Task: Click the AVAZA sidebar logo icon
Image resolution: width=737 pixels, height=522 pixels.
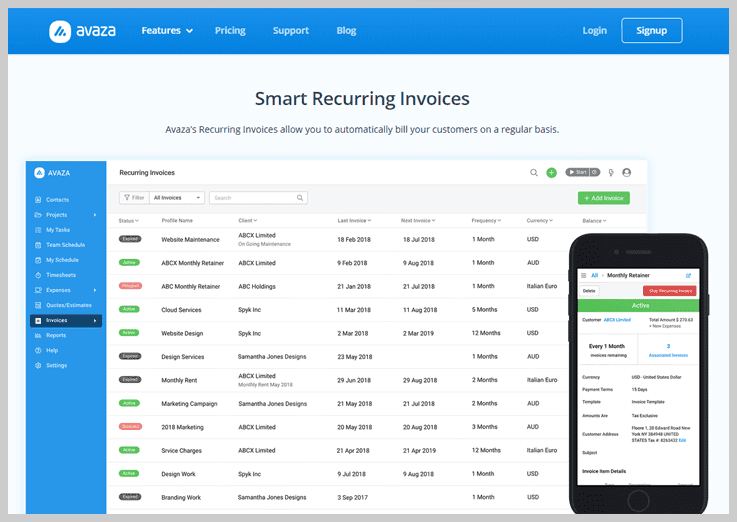Action: (x=39, y=172)
